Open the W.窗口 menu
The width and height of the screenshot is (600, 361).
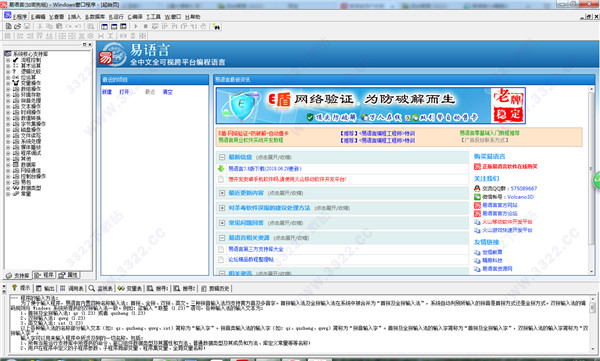click(173, 16)
